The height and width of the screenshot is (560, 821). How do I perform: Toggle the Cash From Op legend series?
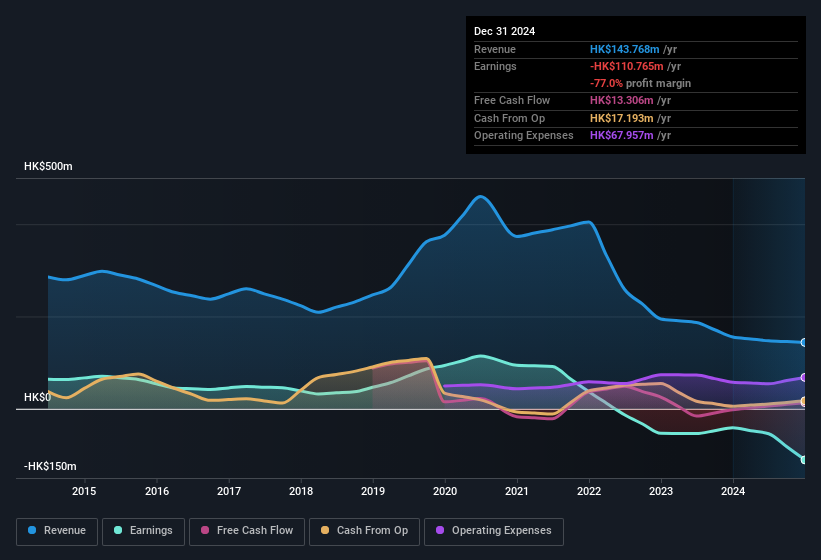pos(364,531)
